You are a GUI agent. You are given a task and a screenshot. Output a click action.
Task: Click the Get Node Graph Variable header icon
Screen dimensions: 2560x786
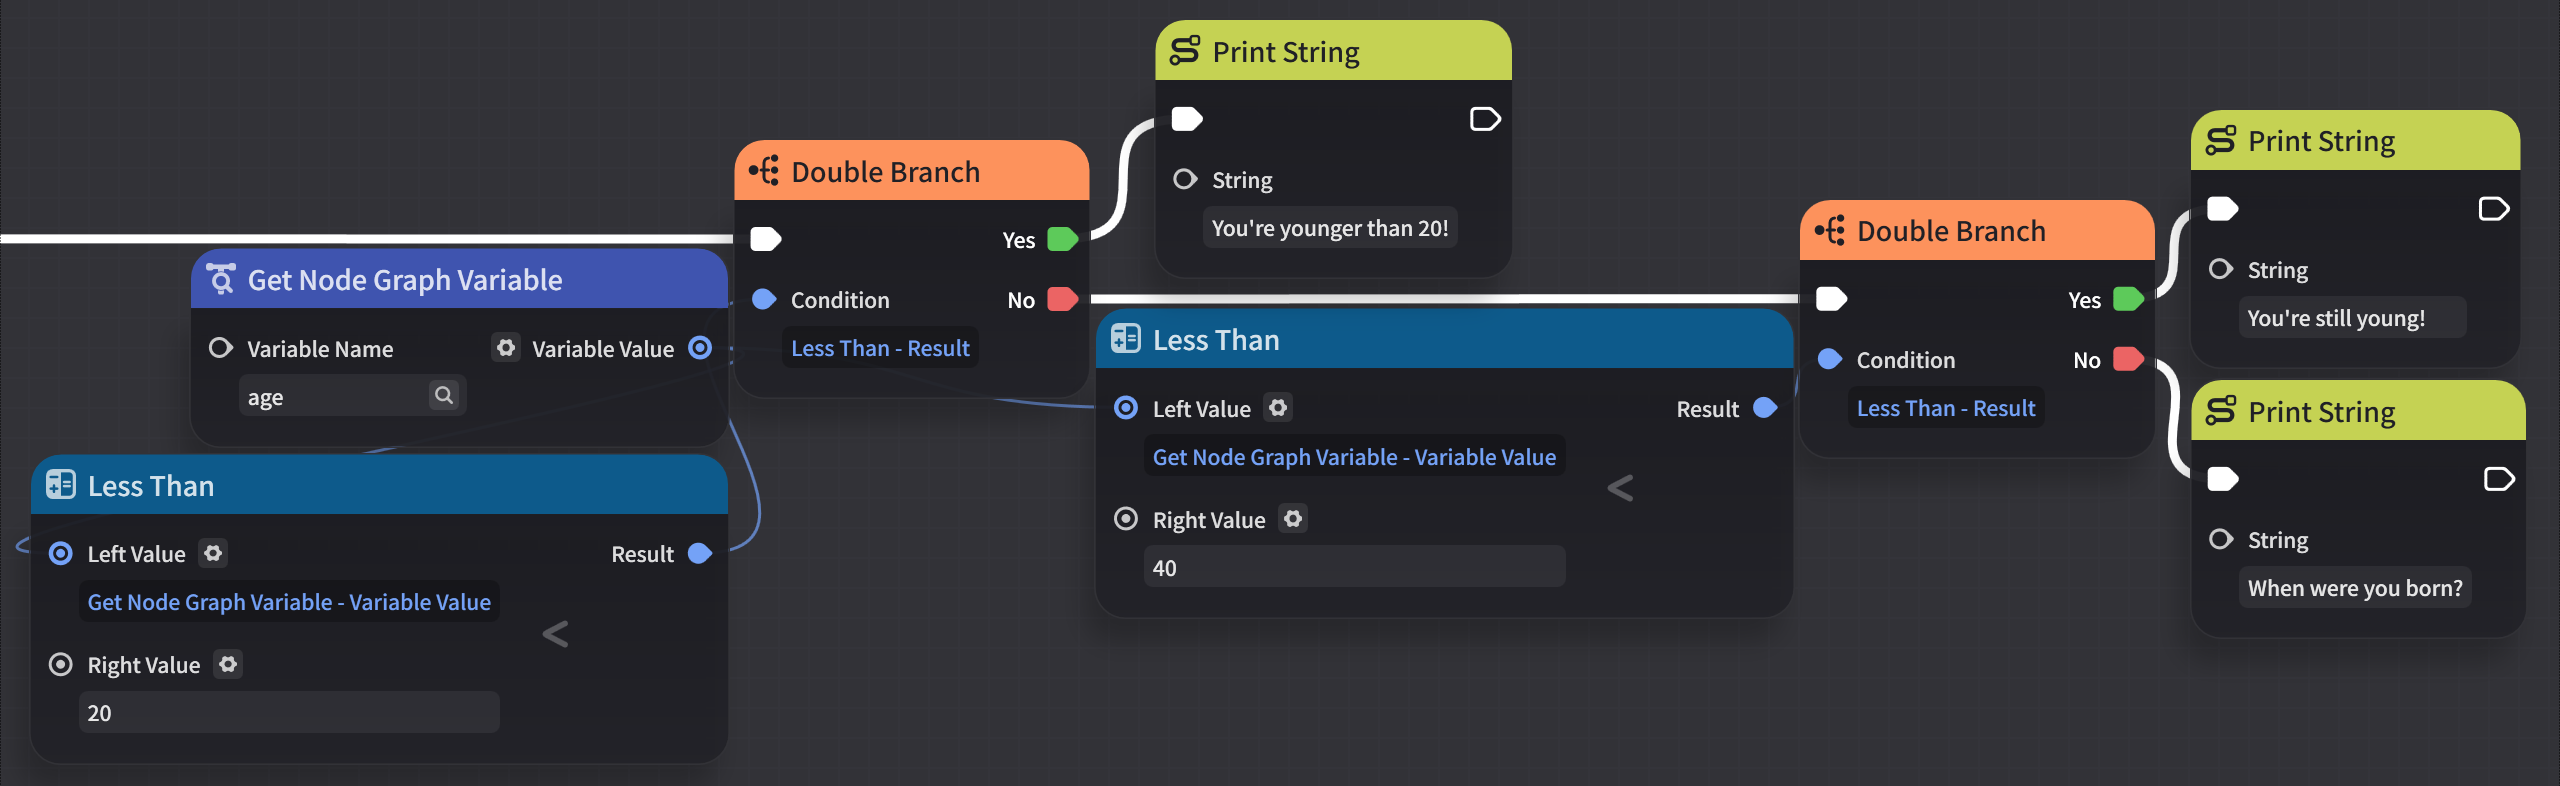click(x=221, y=279)
